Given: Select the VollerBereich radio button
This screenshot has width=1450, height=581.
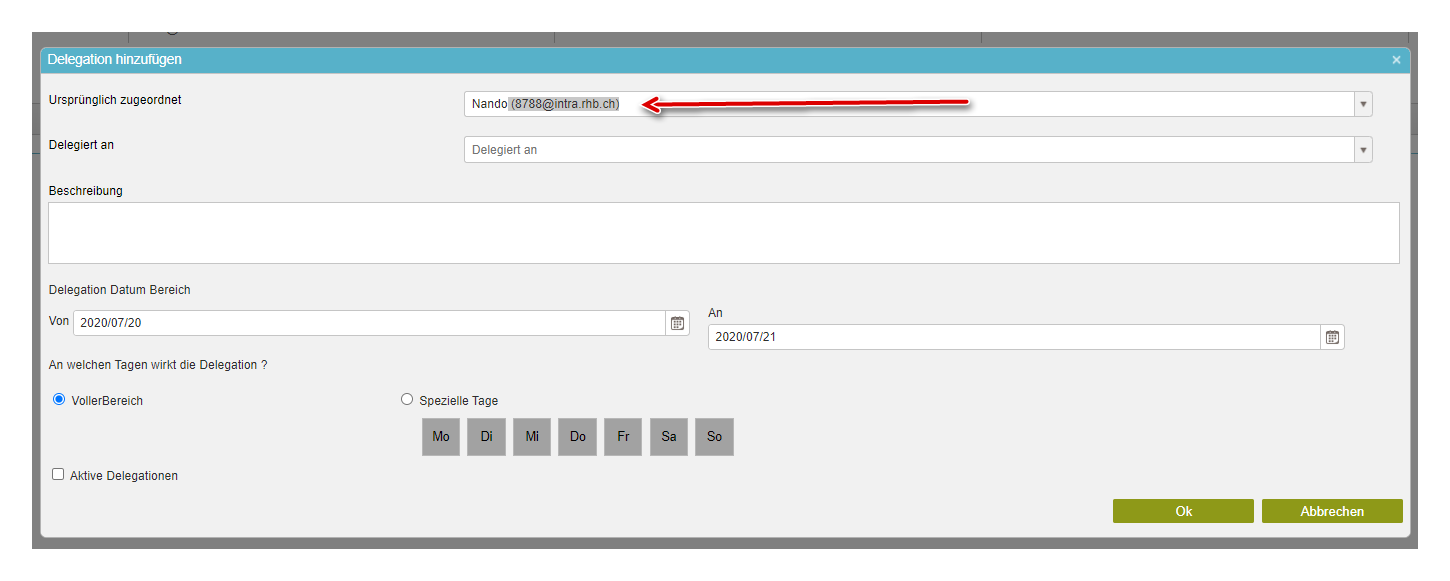Looking at the screenshot, I should pos(59,400).
